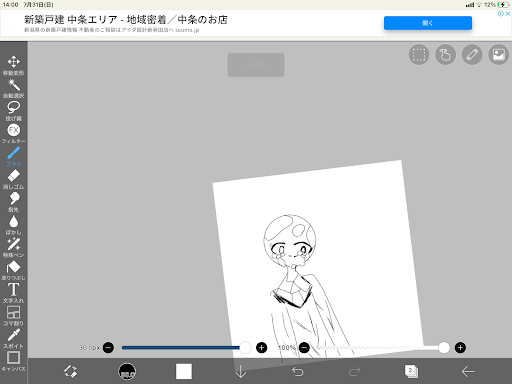This screenshot has width=512, height=384.
Task: Open the Canvas (キャンバス) tool
Action: pyautogui.click(x=13, y=361)
